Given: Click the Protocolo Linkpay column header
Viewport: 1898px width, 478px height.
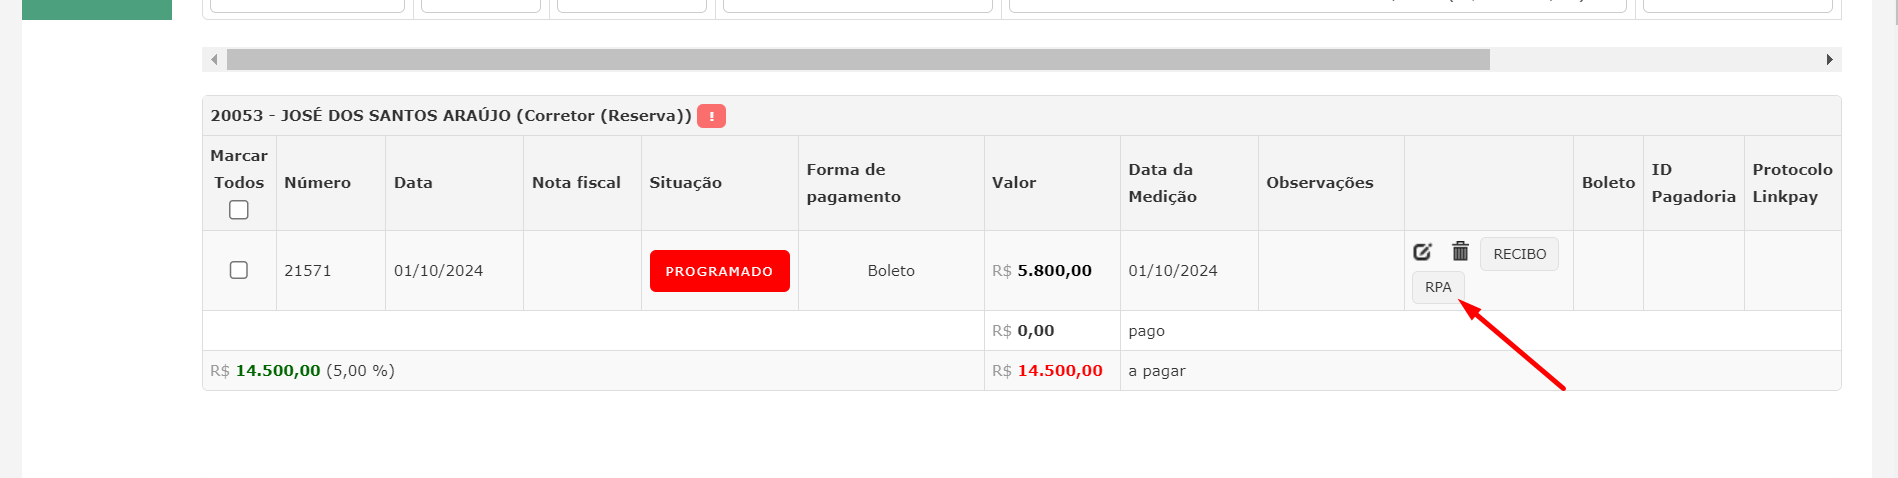Looking at the screenshot, I should pos(1791,183).
